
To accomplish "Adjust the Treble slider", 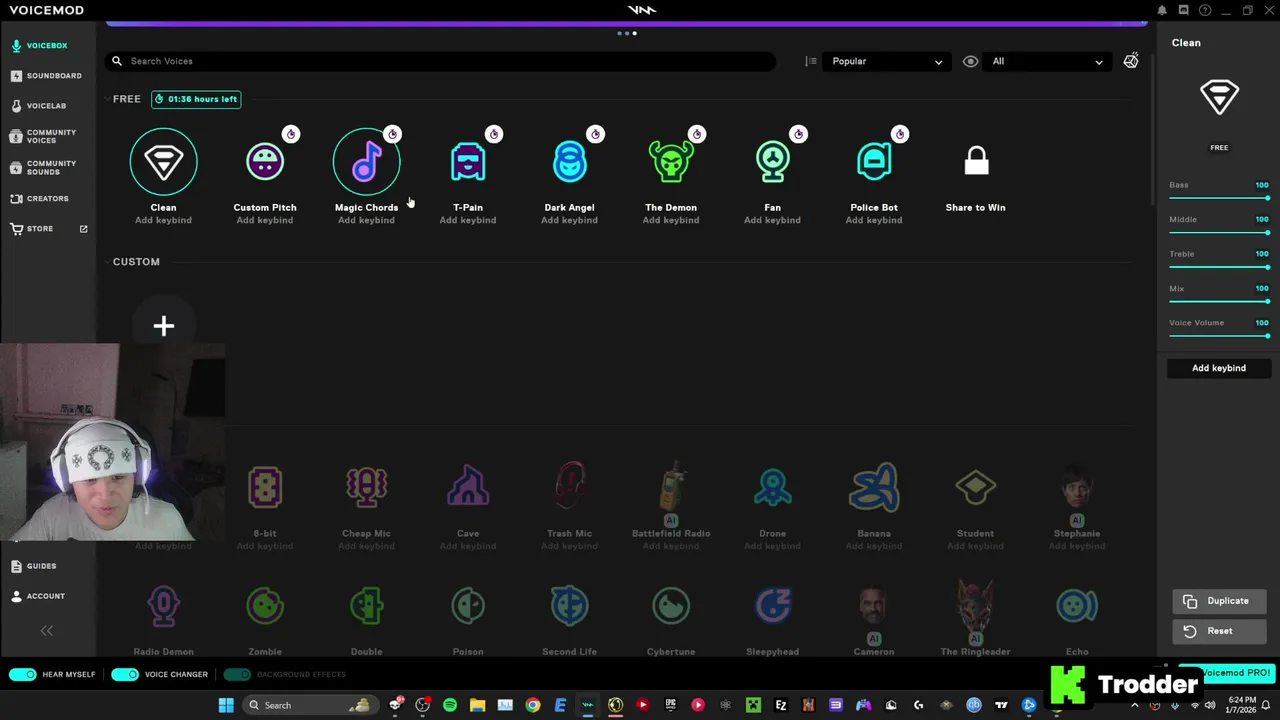I will pyautogui.click(x=1219, y=267).
